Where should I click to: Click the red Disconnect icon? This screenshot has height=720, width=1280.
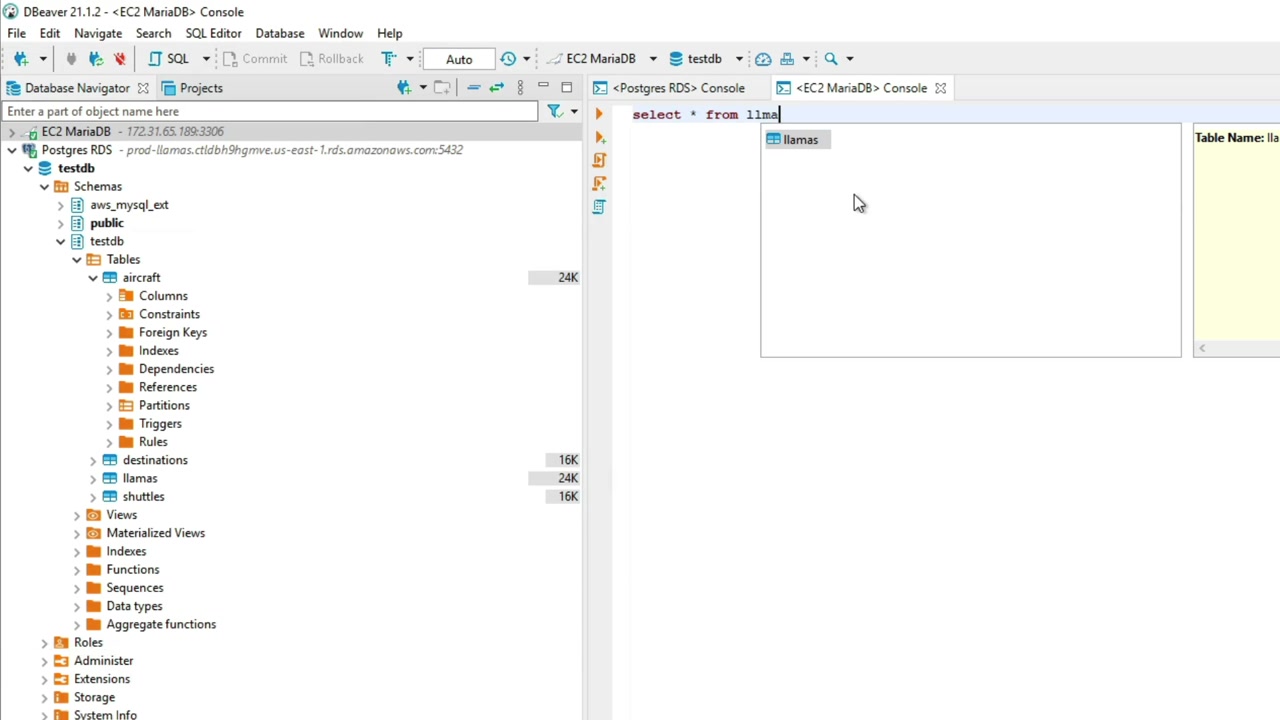click(x=120, y=59)
